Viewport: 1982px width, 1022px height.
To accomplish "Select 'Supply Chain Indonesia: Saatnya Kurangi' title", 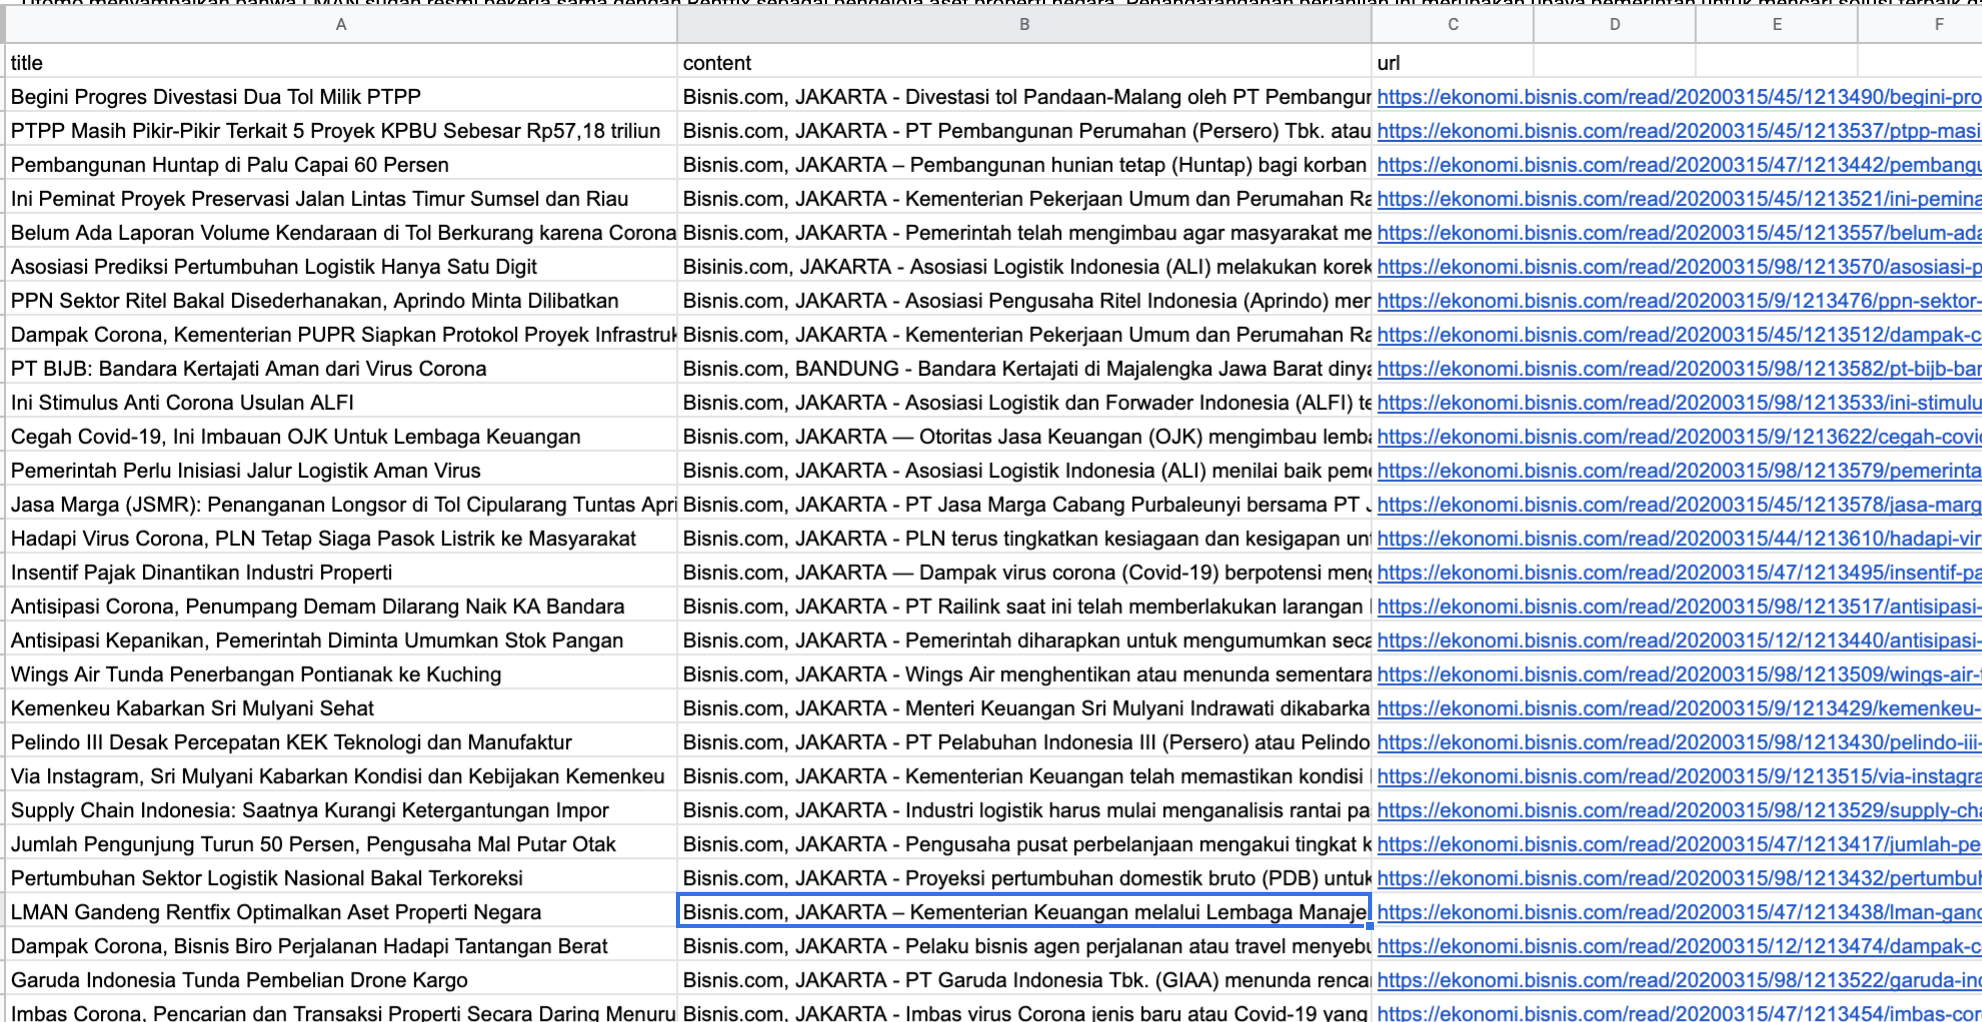I will coord(341,811).
